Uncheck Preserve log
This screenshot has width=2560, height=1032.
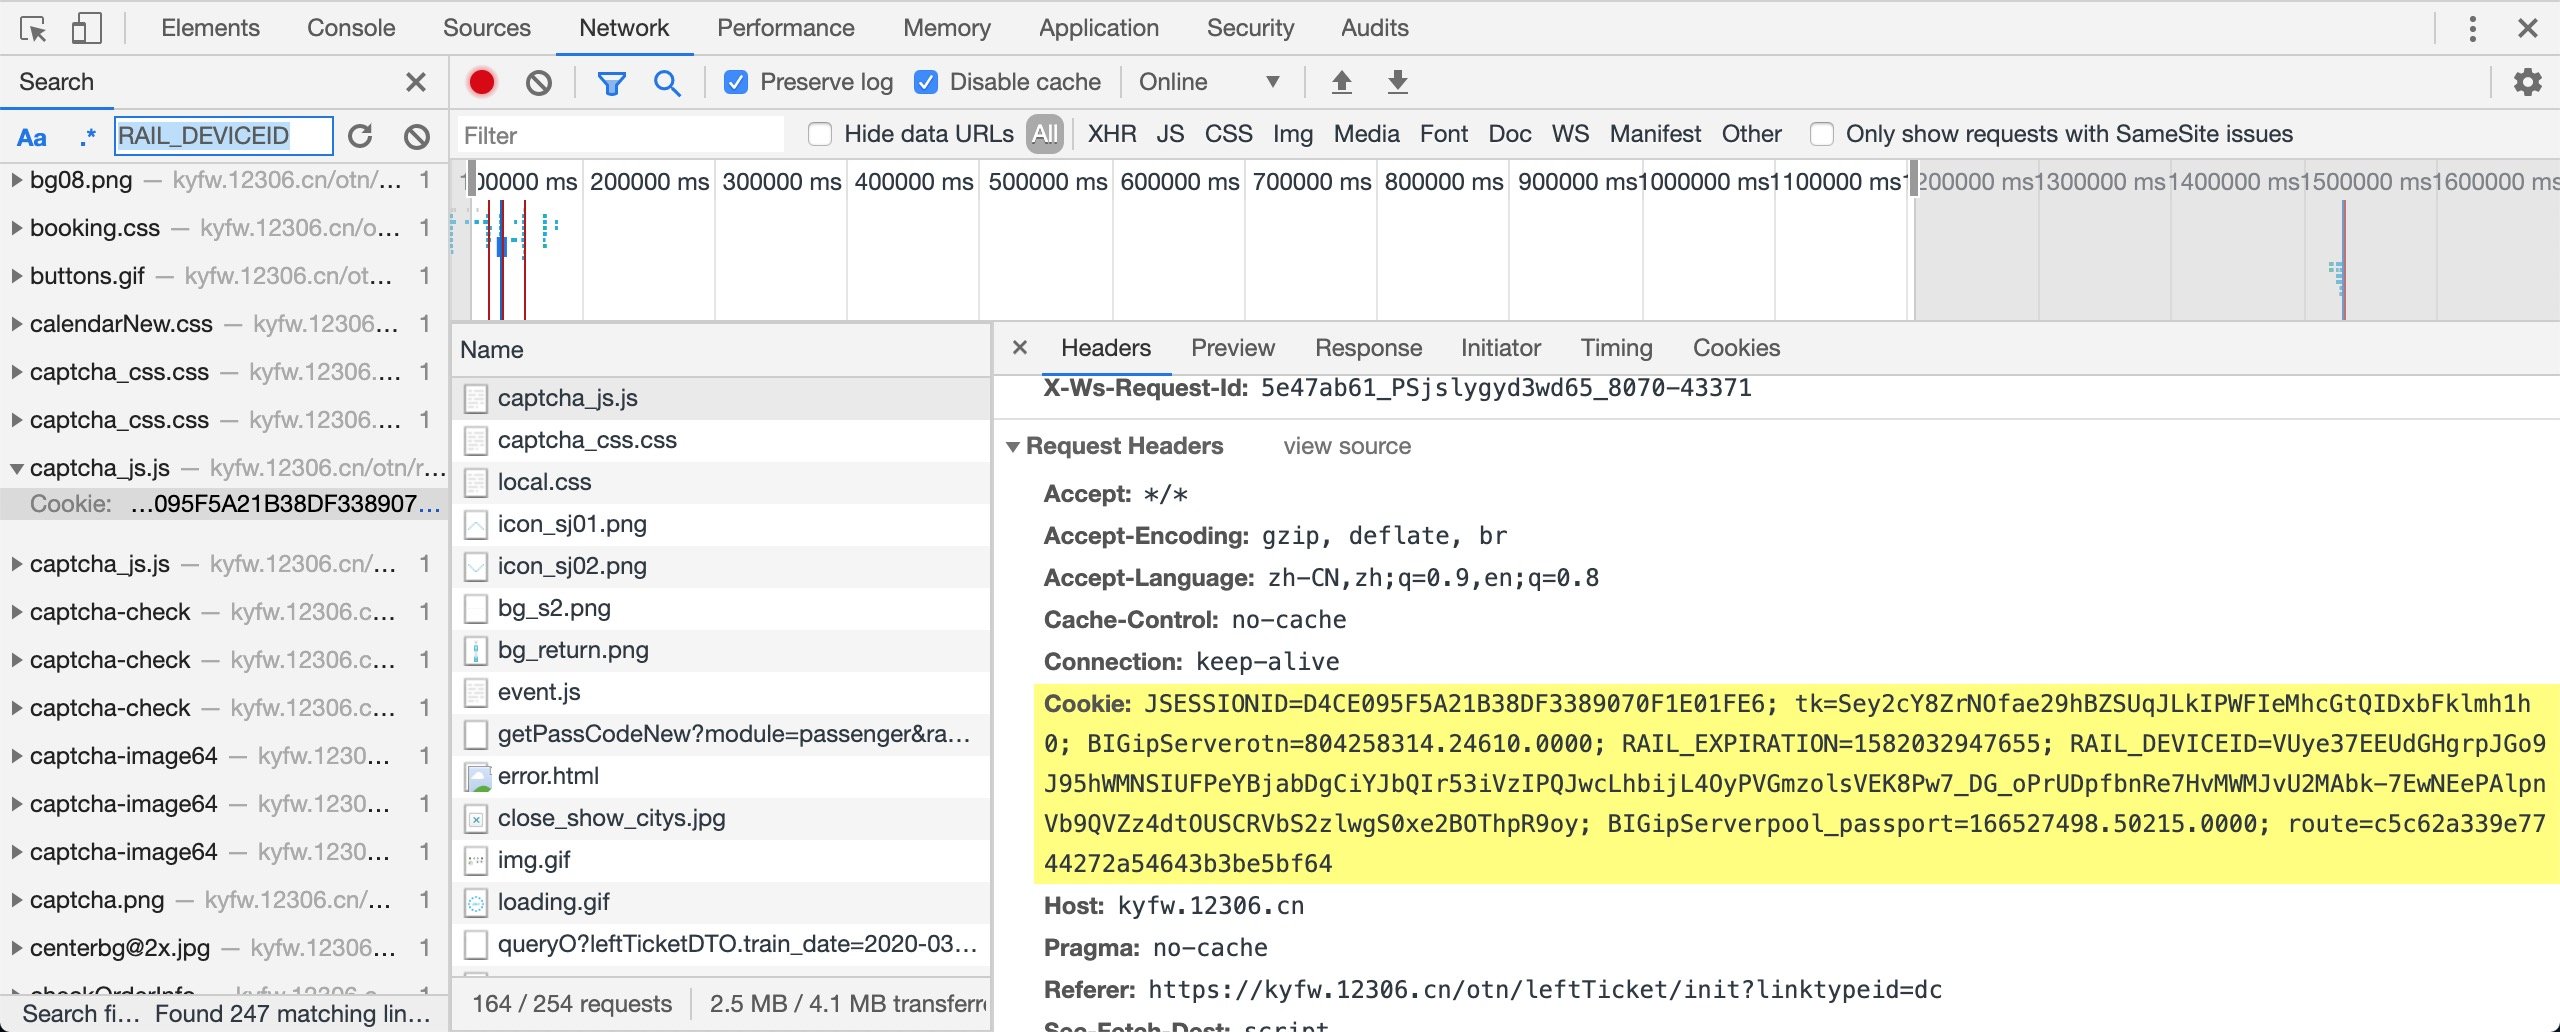[x=737, y=82]
